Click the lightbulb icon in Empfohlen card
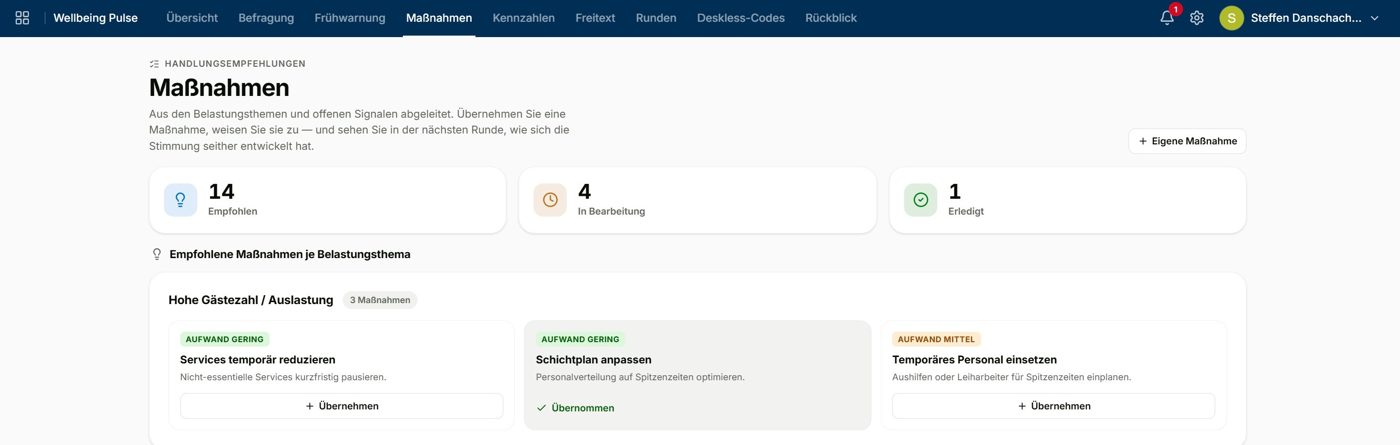 point(181,200)
